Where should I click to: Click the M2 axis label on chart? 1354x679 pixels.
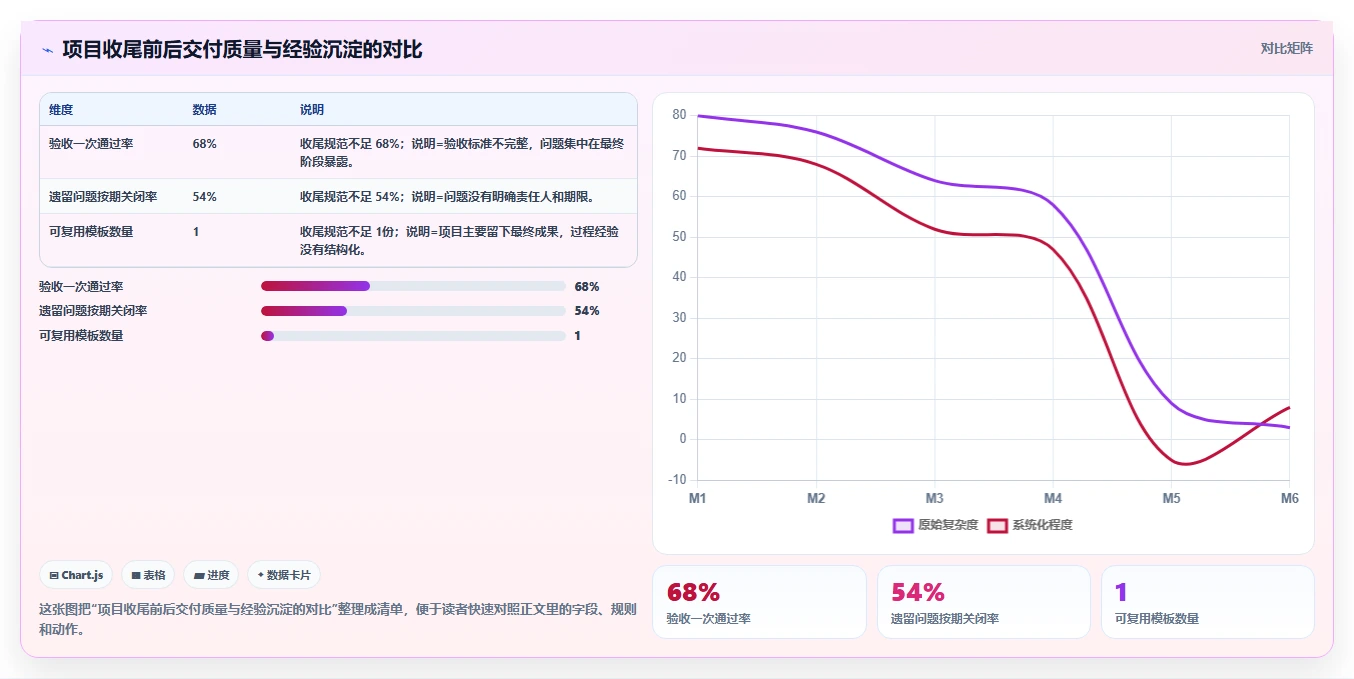[x=816, y=498]
